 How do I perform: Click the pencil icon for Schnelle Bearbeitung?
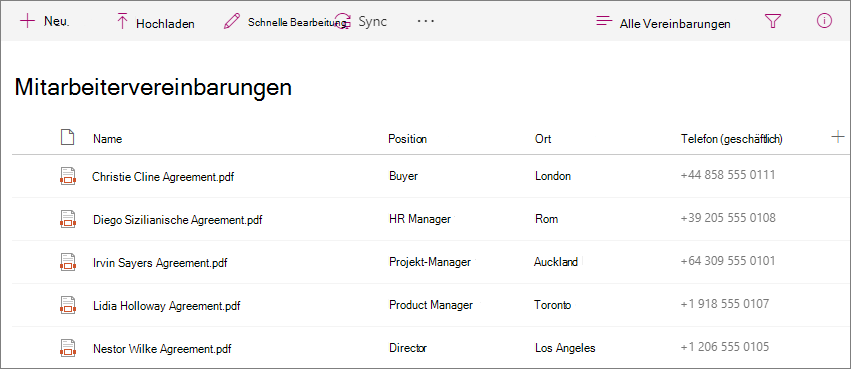point(232,22)
